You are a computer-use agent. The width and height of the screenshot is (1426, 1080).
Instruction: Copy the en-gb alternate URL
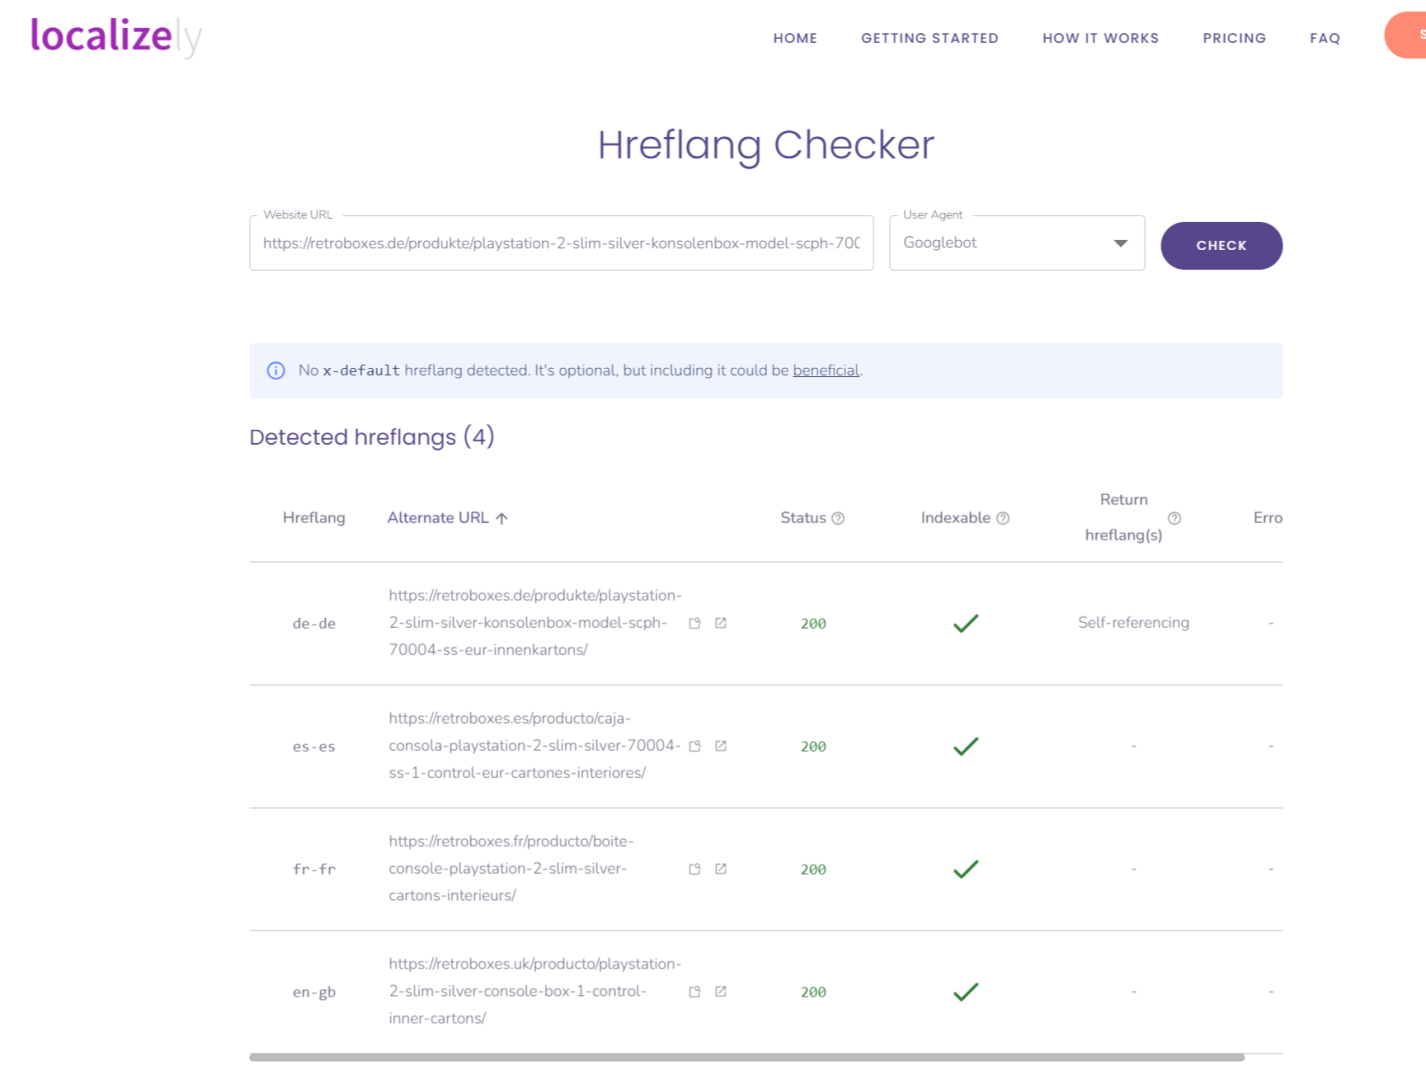pyautogui.click(x=695, y=992)
